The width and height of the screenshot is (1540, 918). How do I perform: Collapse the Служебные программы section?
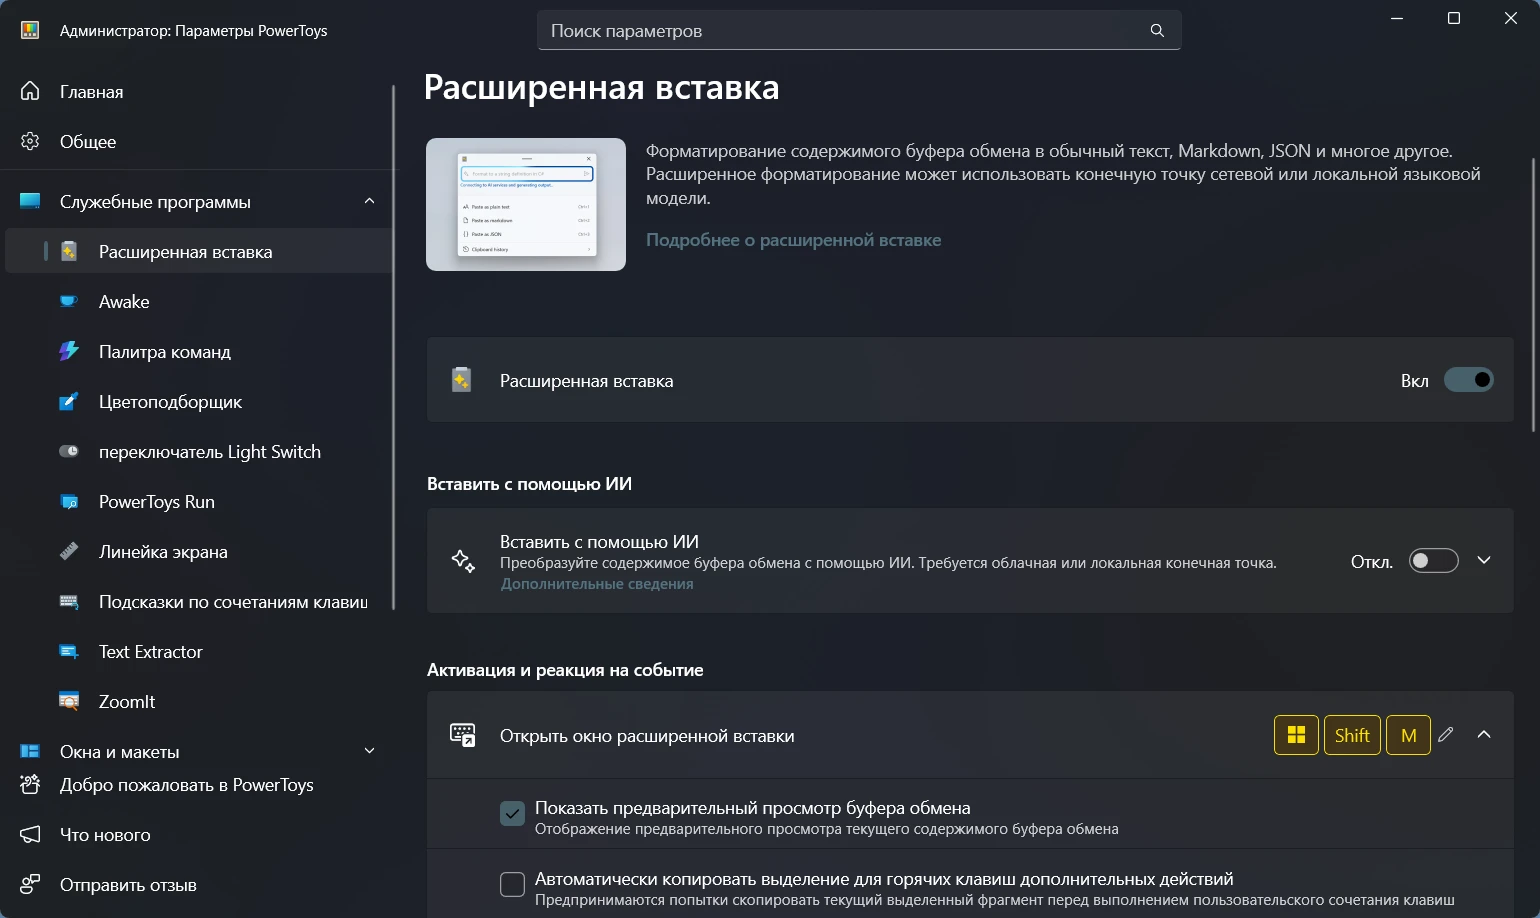(x=369, y=202)
